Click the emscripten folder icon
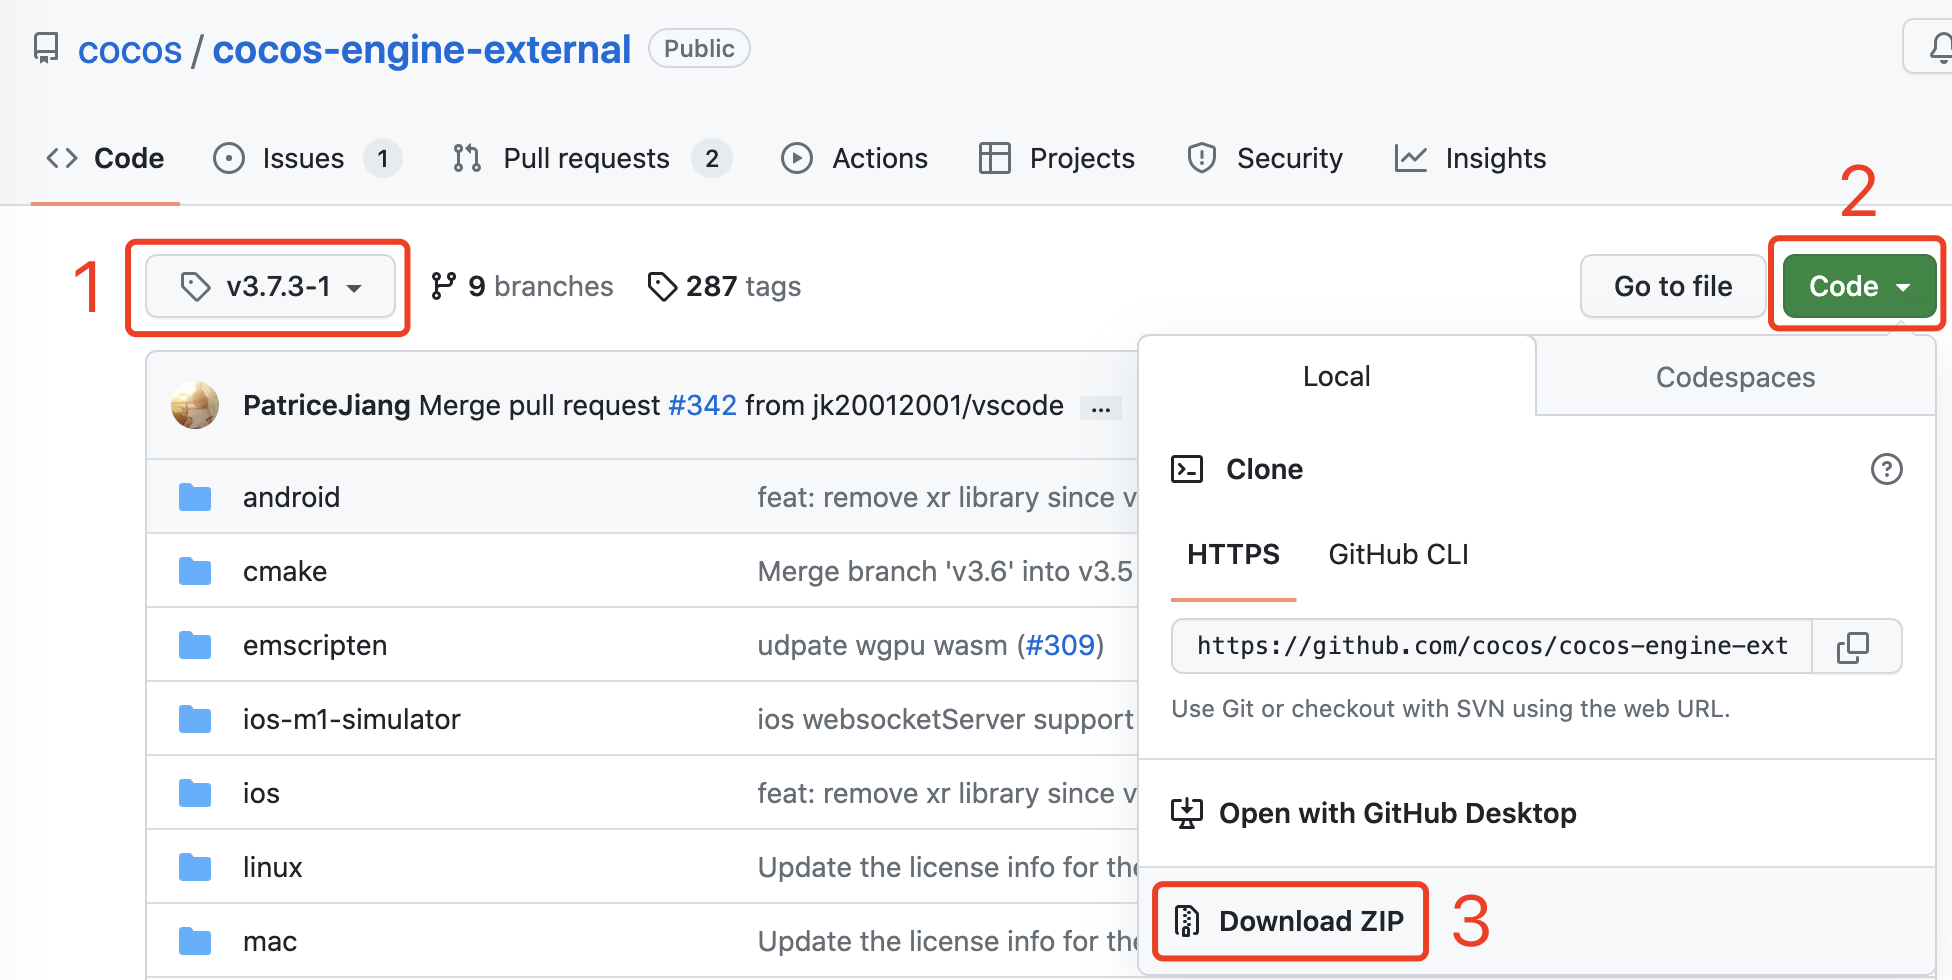Viewport: 1952px width, 980px height. tap(195, 645)
